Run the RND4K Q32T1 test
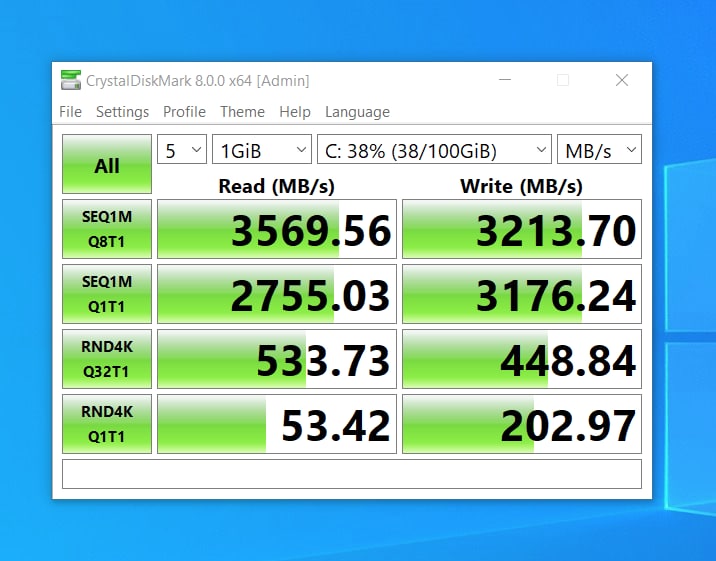The width and height of the screenshot is (716, 561). click(x=107, y=359)
